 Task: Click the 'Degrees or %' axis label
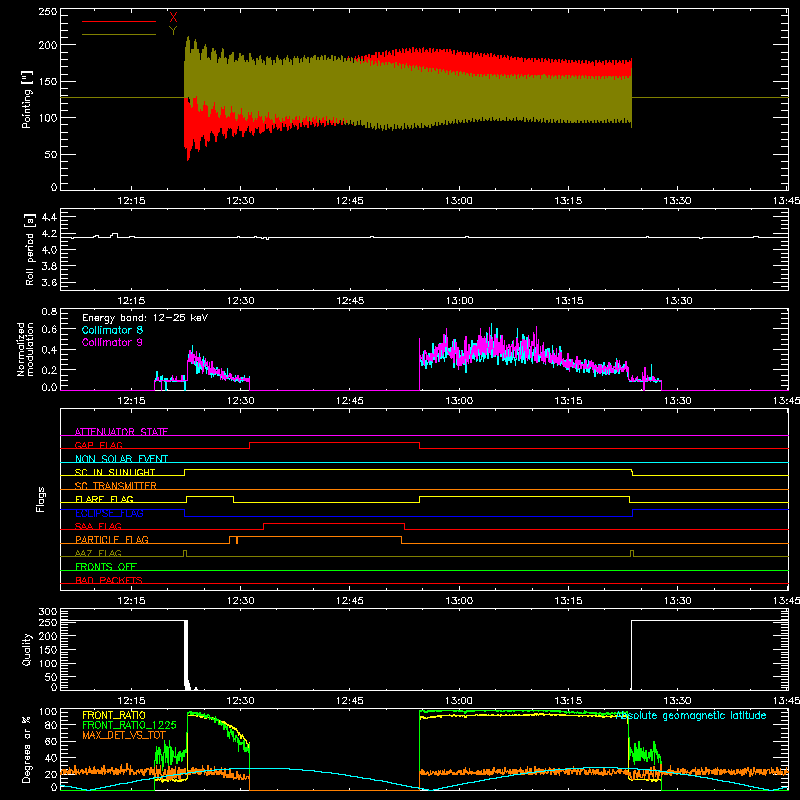click(x=26, y=749)
